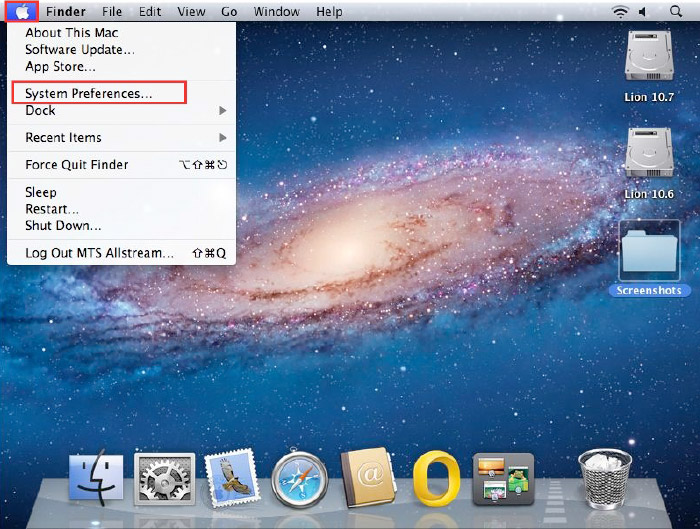
Task: Expand the Recent Items submenu
Action: click(x=121, y=137)
